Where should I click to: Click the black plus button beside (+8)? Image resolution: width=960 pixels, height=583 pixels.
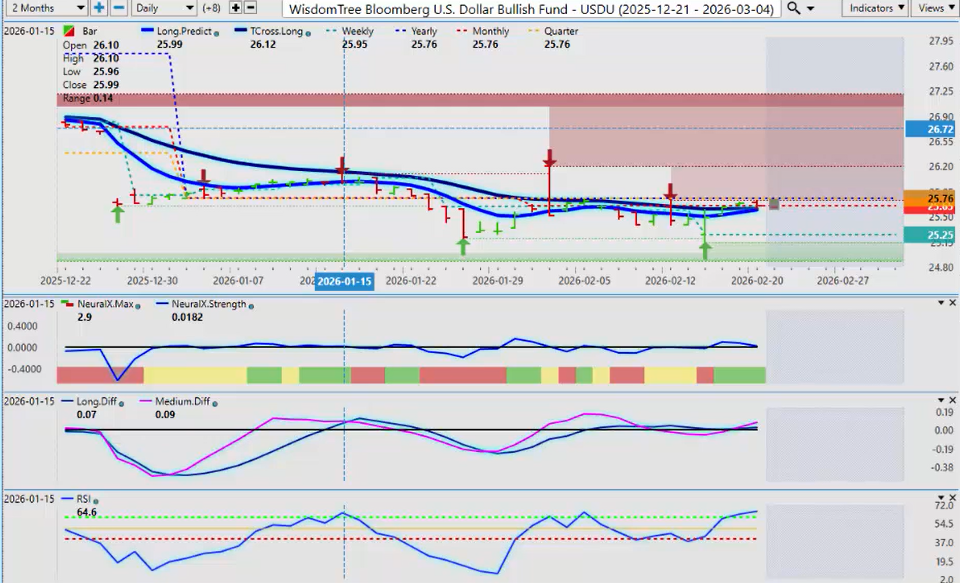[x=236, y=8]
